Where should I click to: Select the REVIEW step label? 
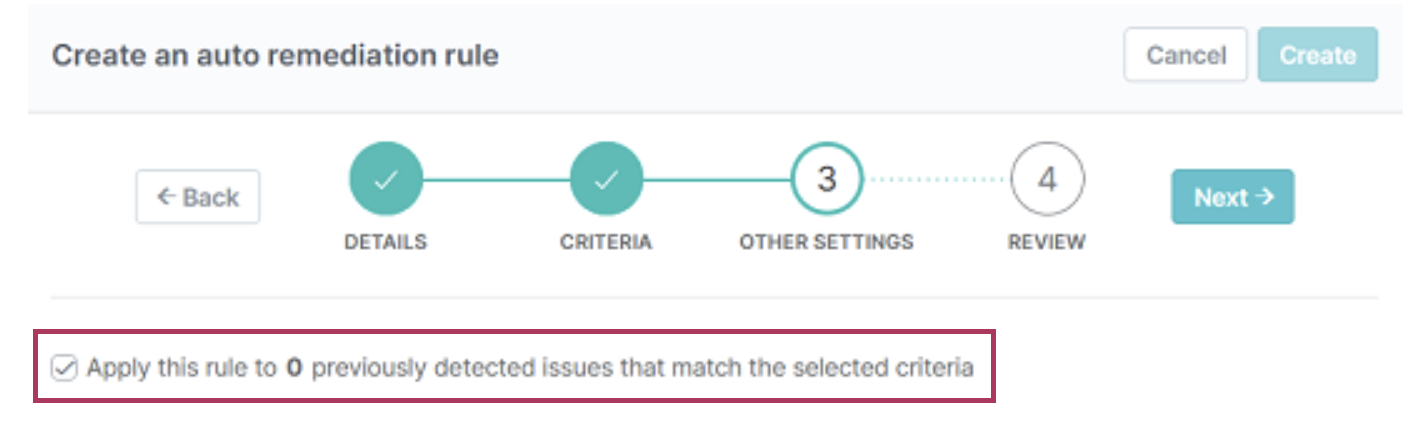click(x=1046, y=242)
